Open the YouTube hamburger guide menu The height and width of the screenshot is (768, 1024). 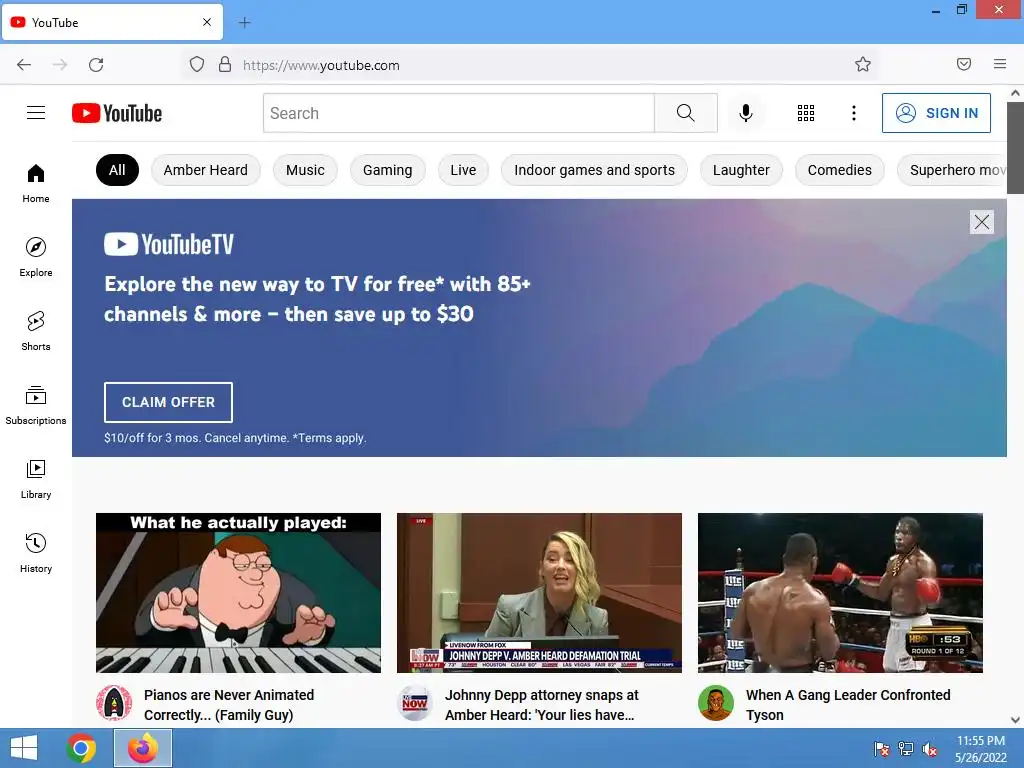coord(36,113)
